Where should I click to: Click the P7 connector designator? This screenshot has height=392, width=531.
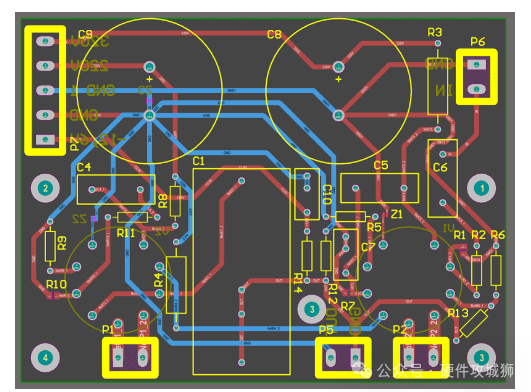pyautogui.click(x=75, y=145)
